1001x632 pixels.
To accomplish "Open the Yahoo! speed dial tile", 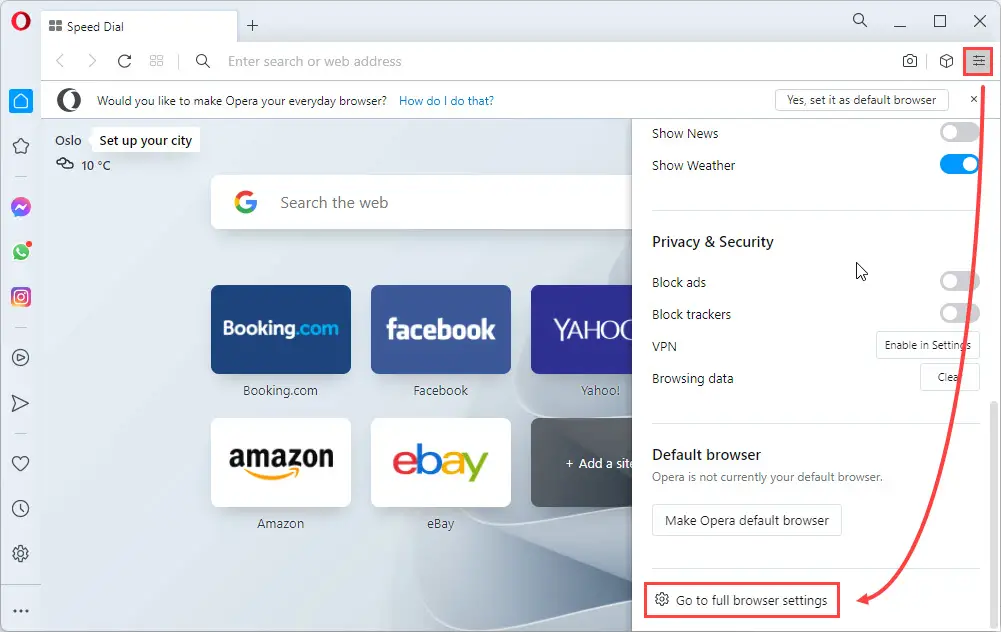I will [582, 329].
